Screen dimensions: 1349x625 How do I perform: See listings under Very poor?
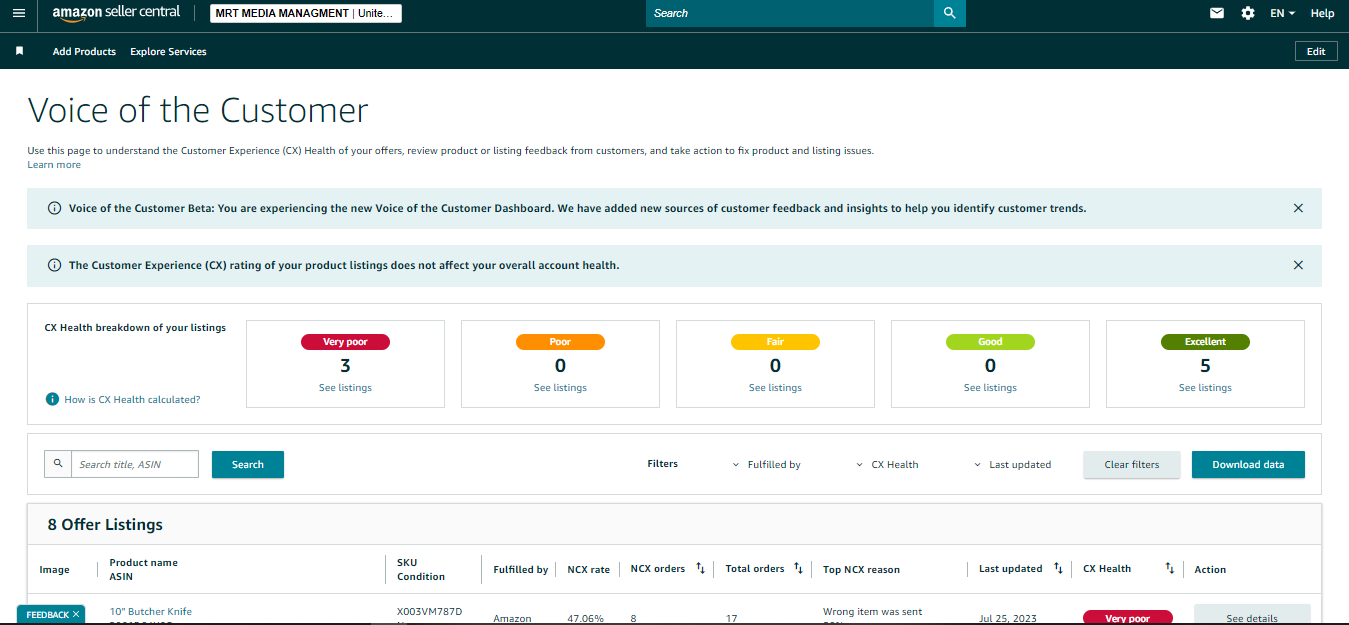tap(345, 388)
